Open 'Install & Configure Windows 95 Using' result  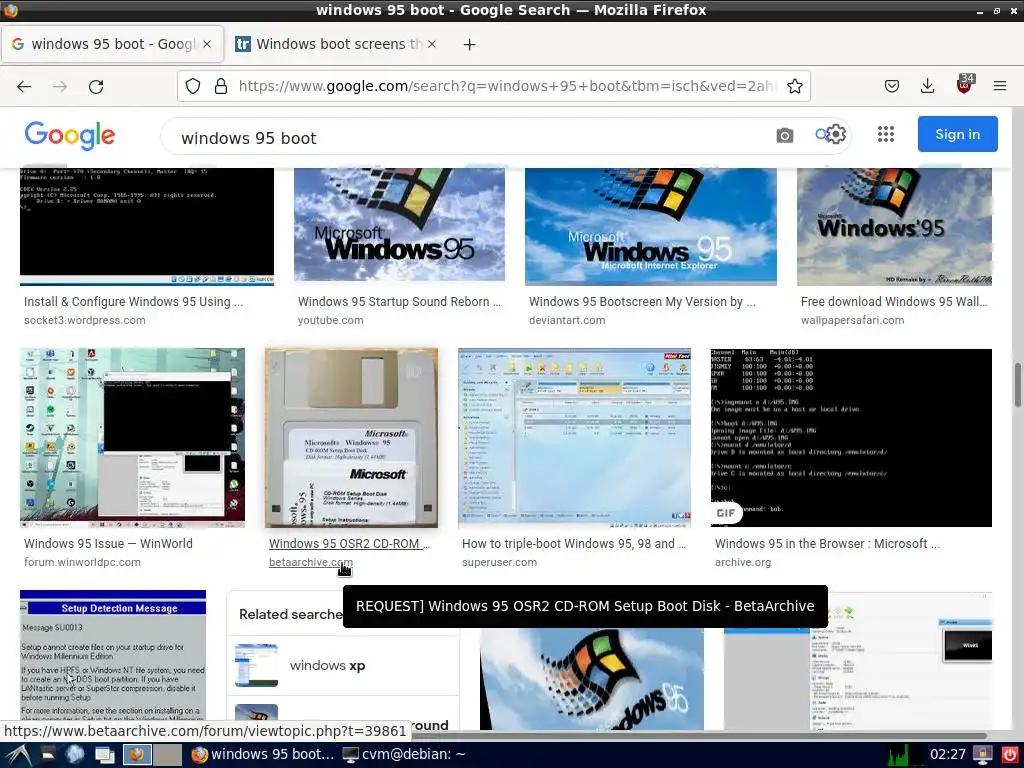click(133, 302)
